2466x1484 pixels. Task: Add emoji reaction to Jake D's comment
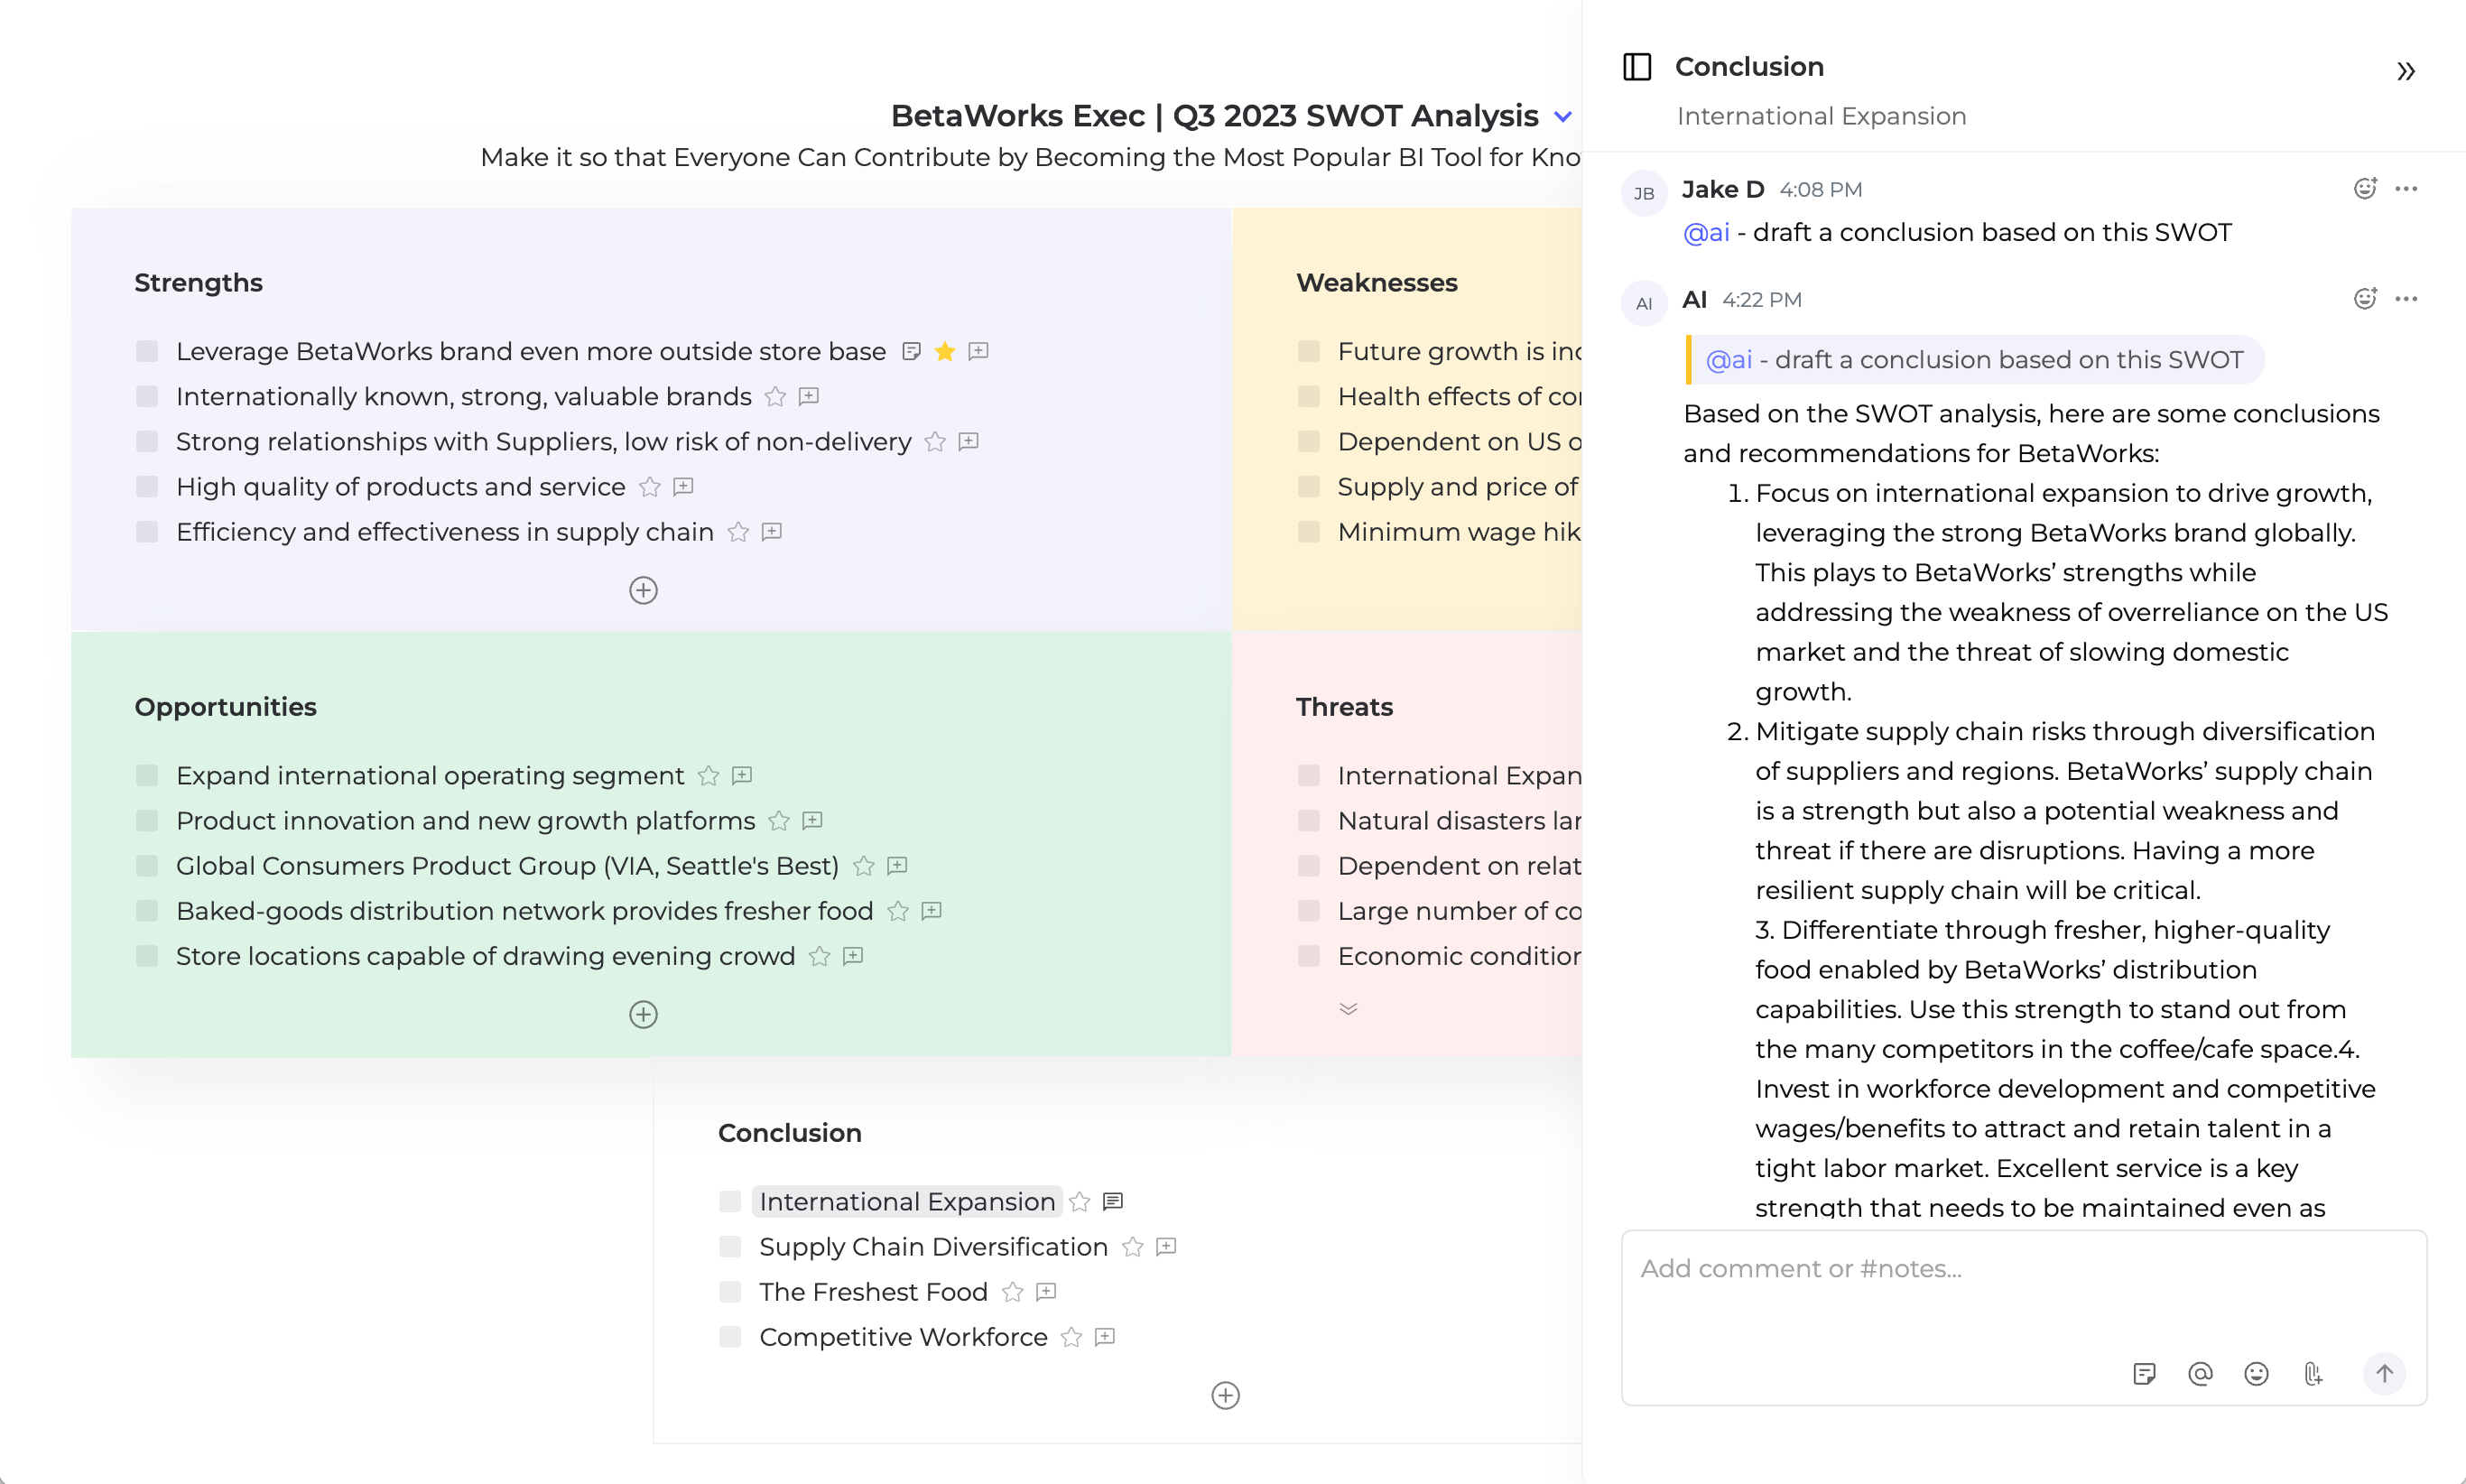[x=2364, y=189]
